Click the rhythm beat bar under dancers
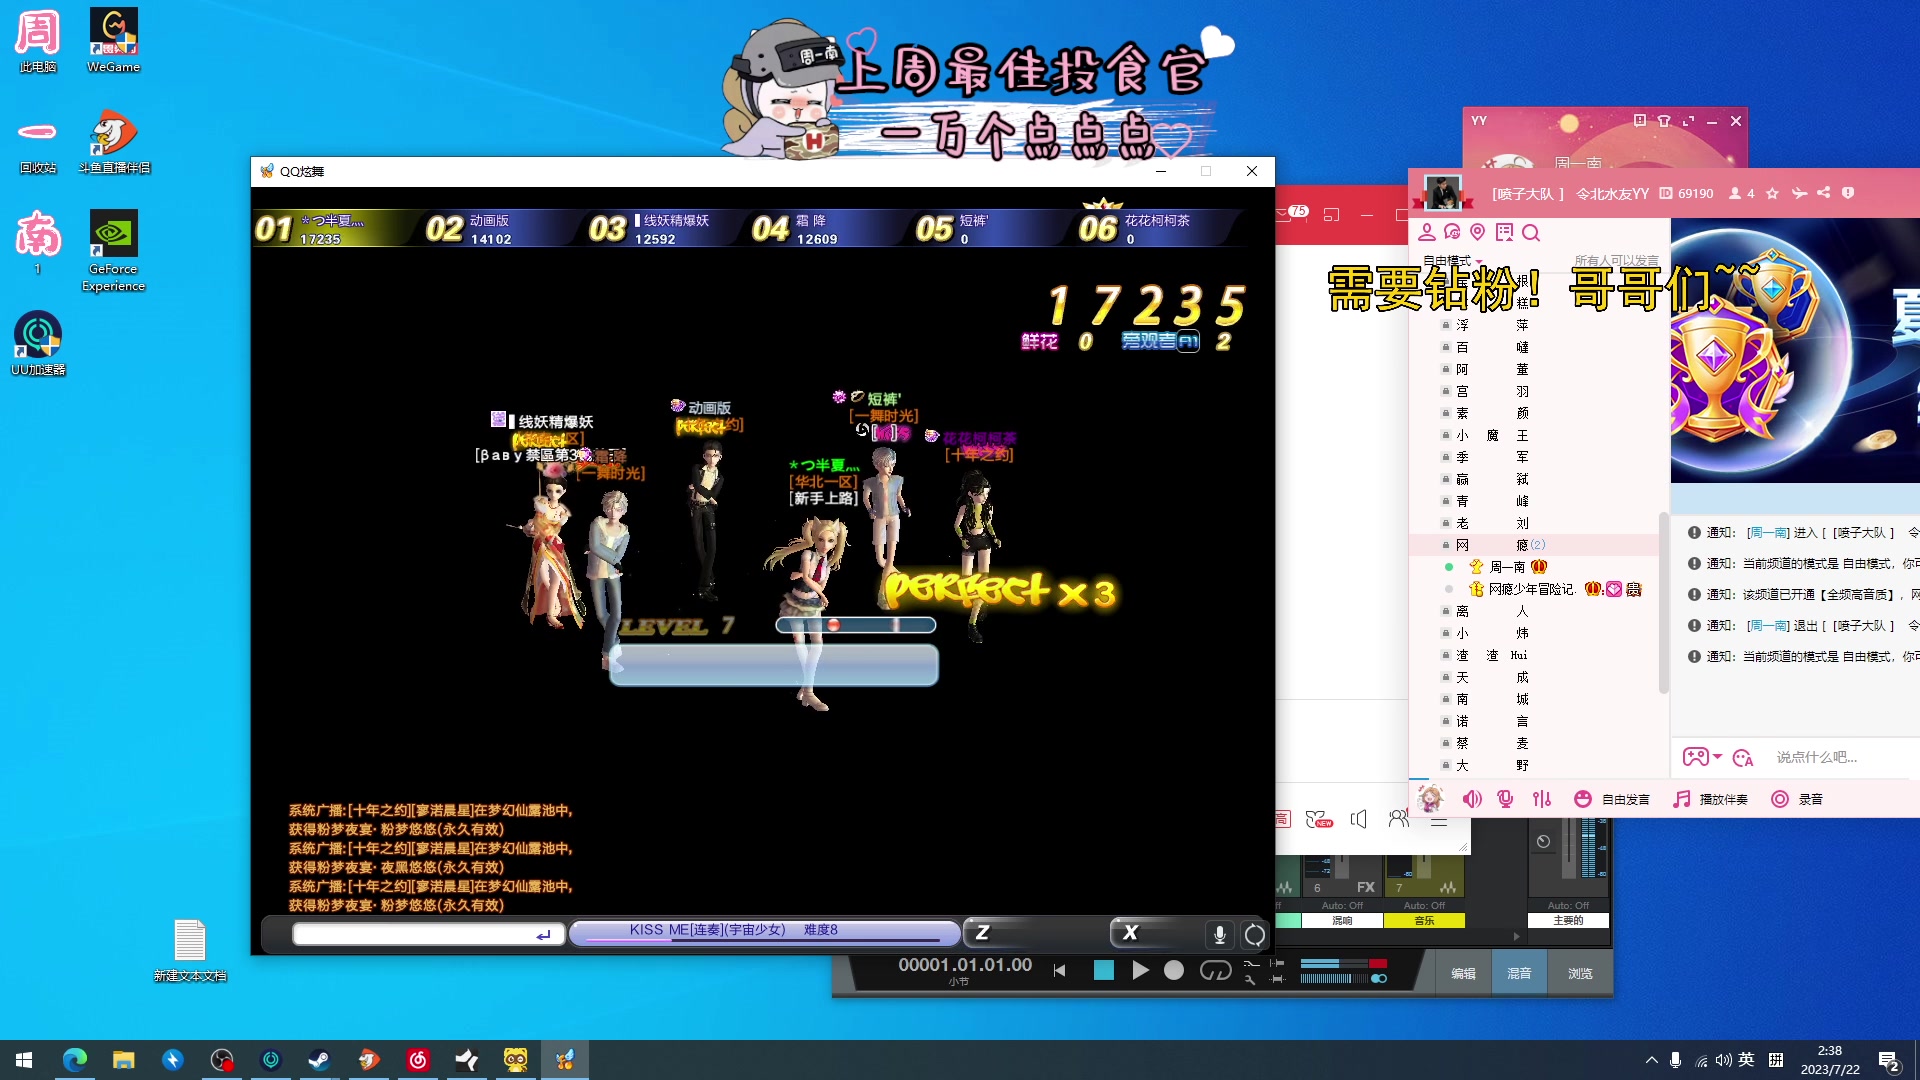1920x1080 pixels. (x=856, y=625)
